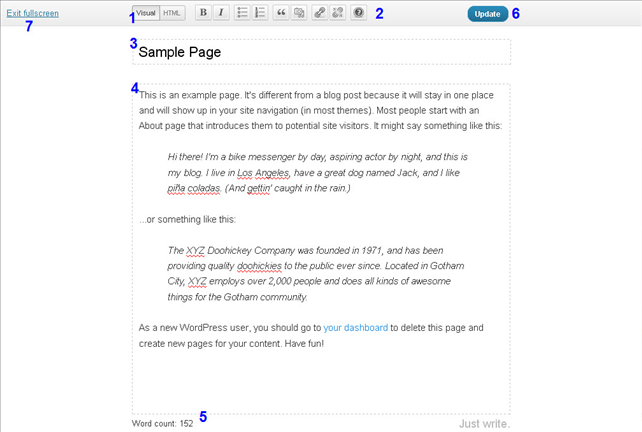Place cursor in 'This is an example page' paragraph
The height and width of the screenshot is (432, 642).
[x=320, y=111]
